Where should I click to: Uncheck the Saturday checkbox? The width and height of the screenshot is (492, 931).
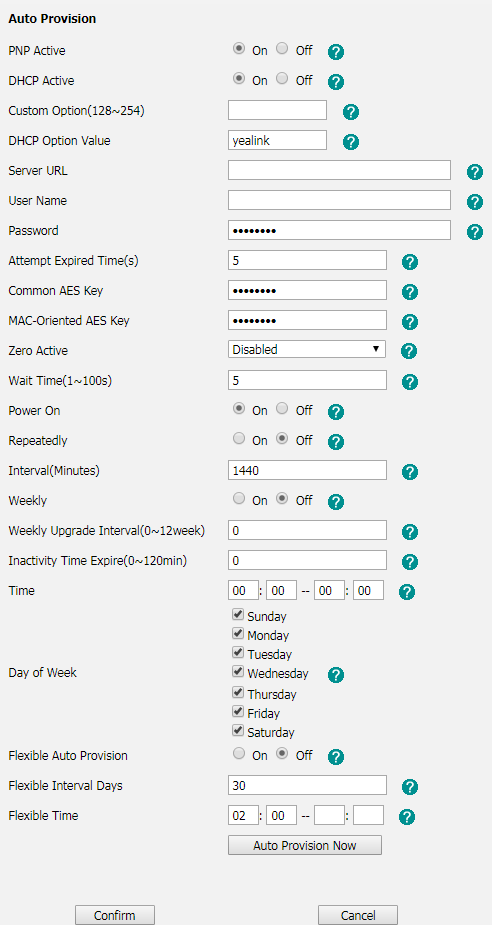(238, 730)
